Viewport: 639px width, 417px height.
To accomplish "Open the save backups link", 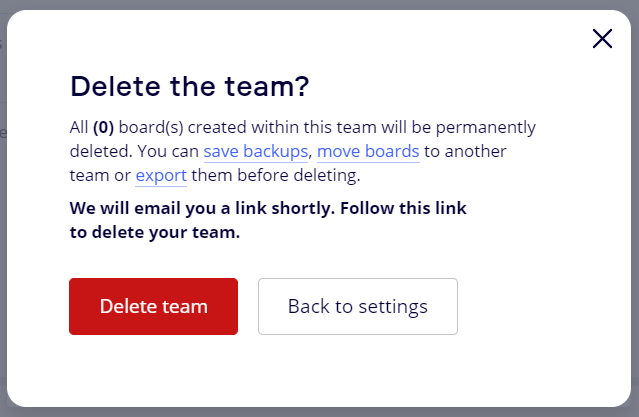I will pos(256,152).
